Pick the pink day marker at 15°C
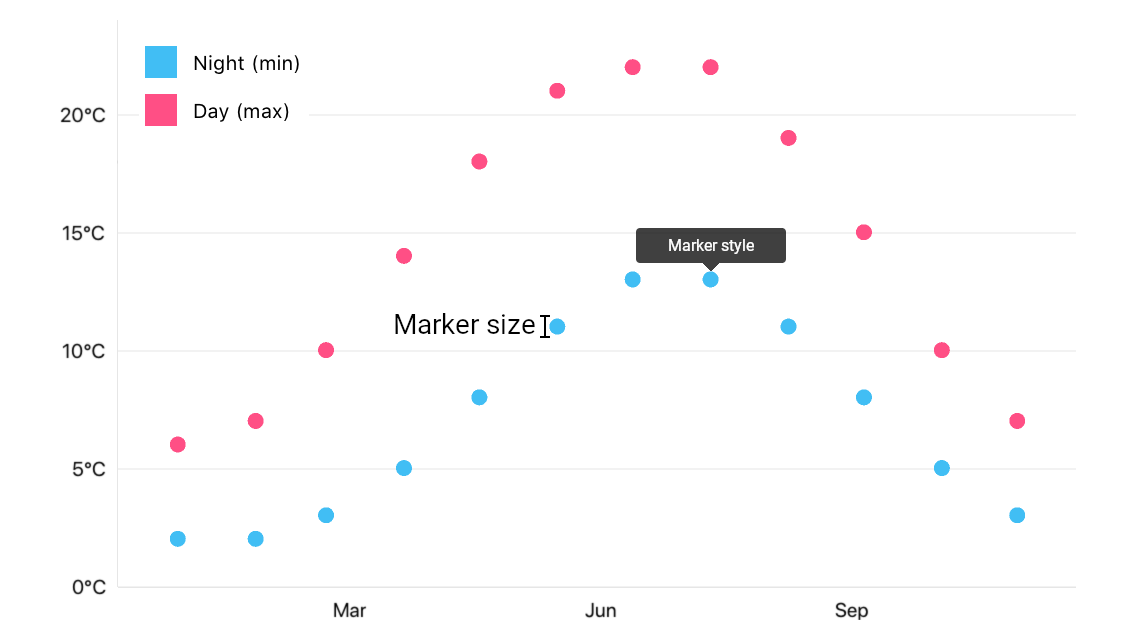Screen dimensions: 1136x640 pyautogui.click(x=864, y=232)
